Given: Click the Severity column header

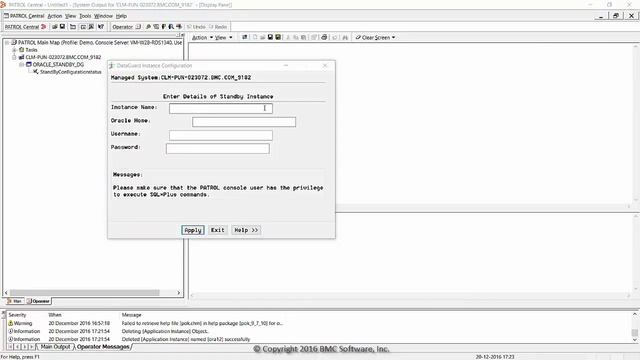Looking at the screenshot, I should click(x=17, y=315).
